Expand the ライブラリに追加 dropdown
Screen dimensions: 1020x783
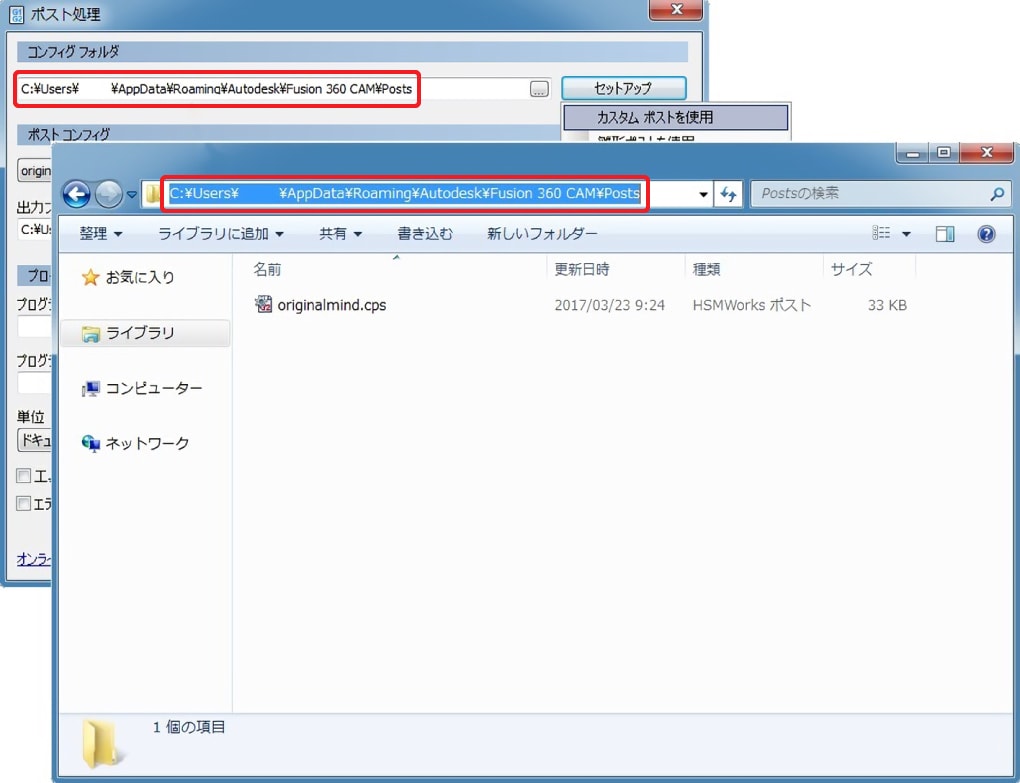220,234
